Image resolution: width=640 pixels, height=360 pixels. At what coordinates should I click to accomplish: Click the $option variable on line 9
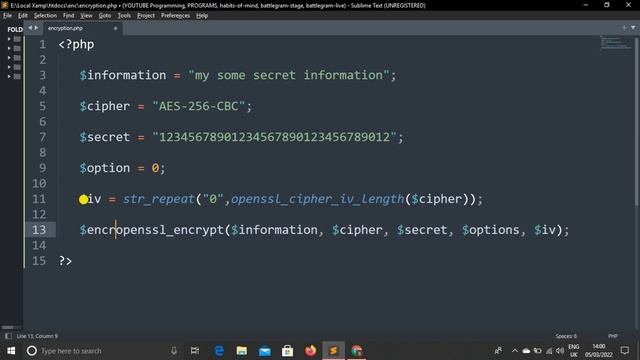104,168
